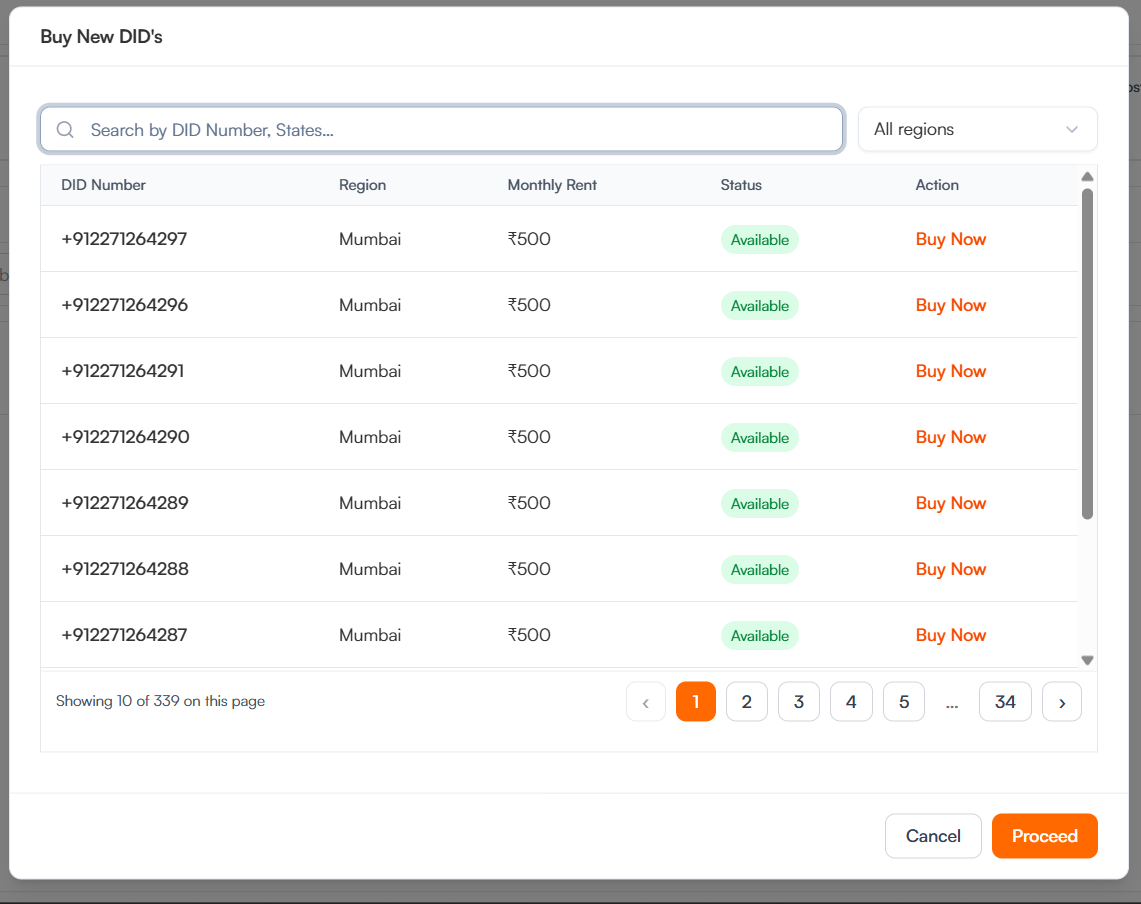
Task: Click the search magnifier icon
Action: point(66,130)
